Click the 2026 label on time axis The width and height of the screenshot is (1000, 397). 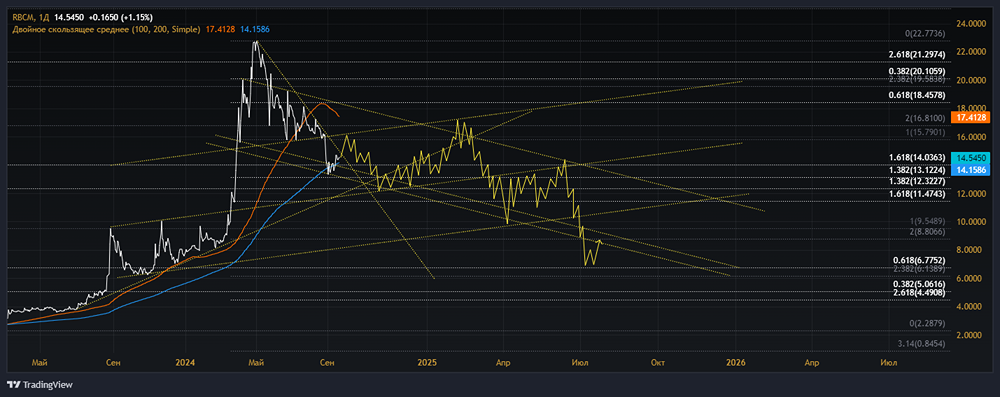coord(736,363)
